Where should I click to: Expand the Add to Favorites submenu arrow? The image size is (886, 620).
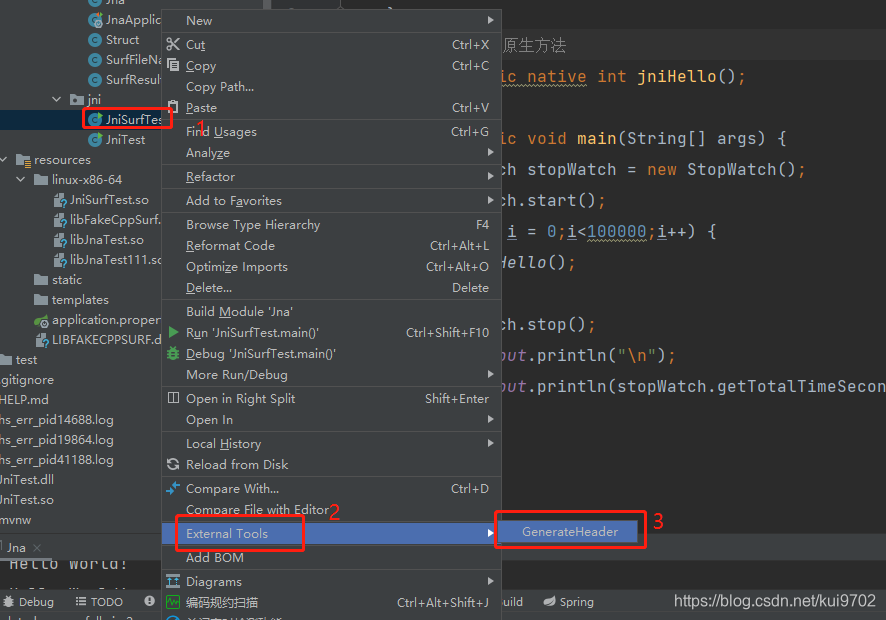[490, 200]
